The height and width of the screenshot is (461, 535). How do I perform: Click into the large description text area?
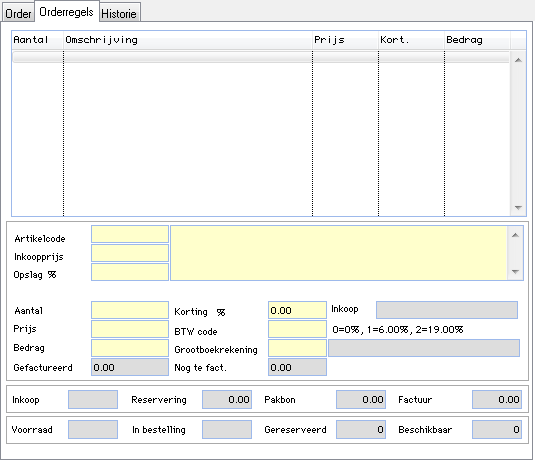click(x=339, y=253)
